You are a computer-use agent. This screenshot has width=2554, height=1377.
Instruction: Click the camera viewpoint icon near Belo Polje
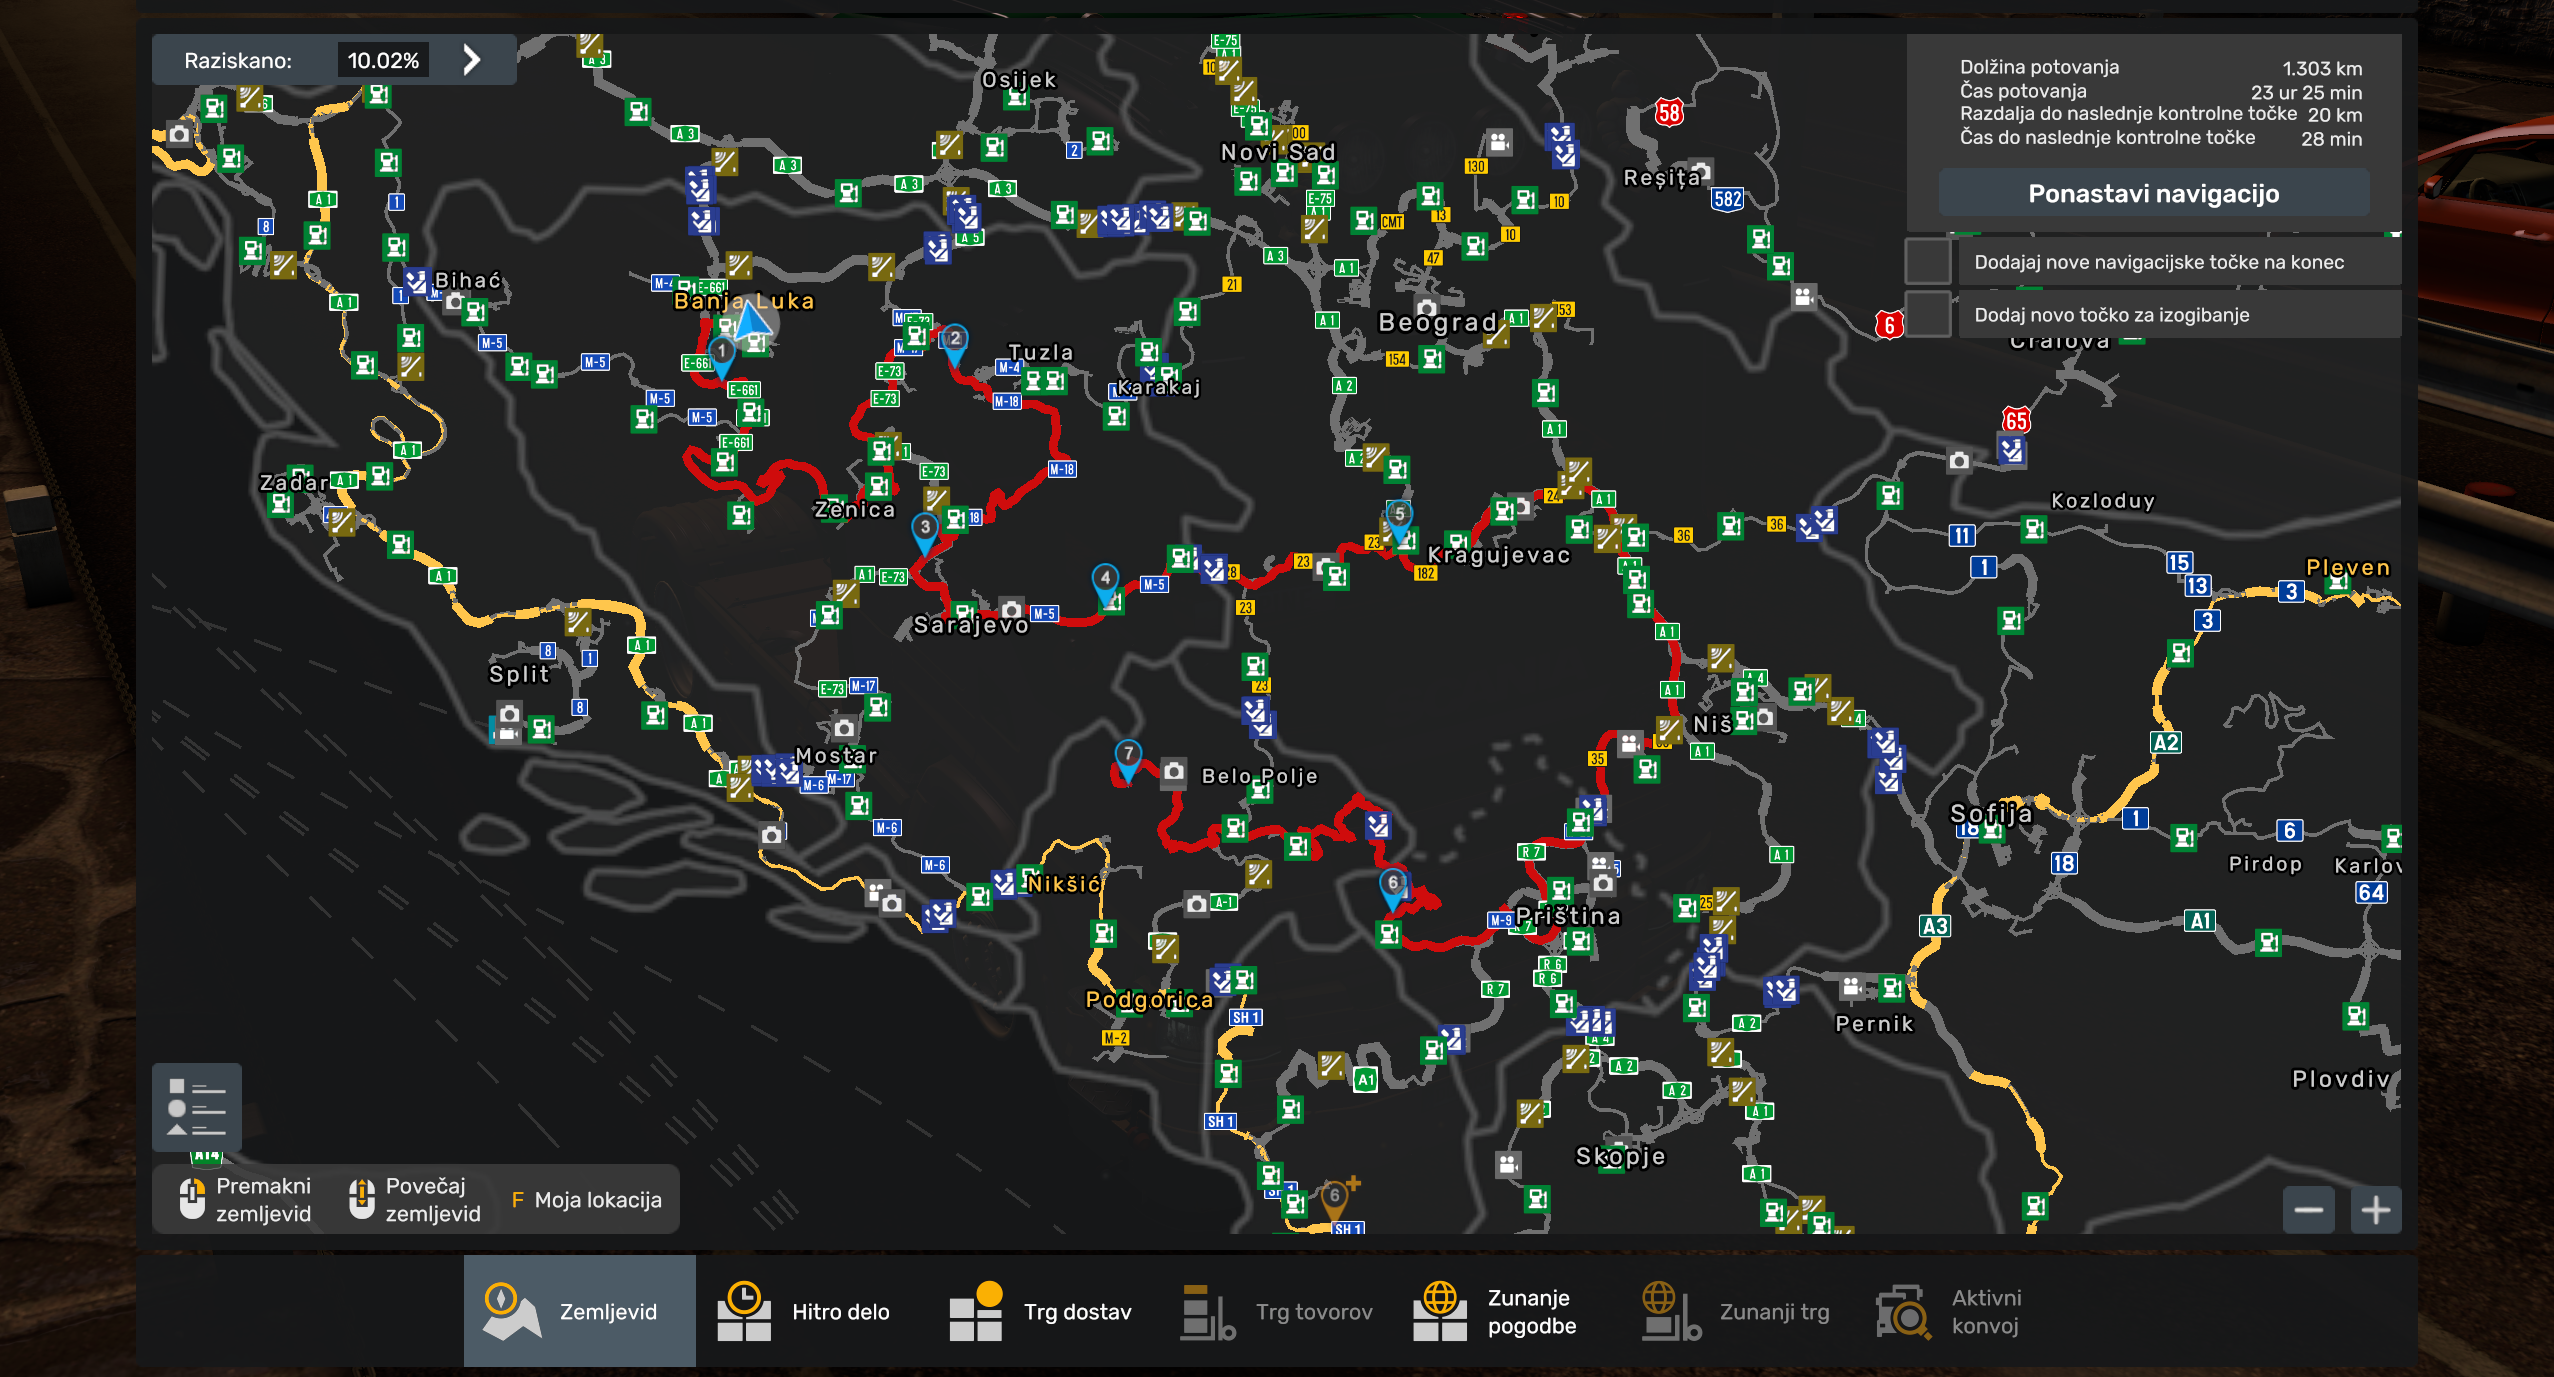click(1174, 772)
